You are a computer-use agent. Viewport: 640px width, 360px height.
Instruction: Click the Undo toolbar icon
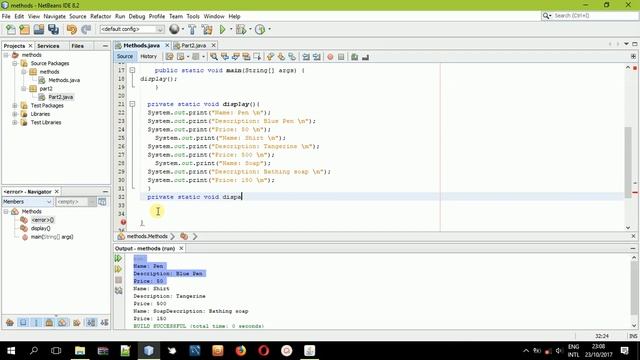(x=72, y=29)
